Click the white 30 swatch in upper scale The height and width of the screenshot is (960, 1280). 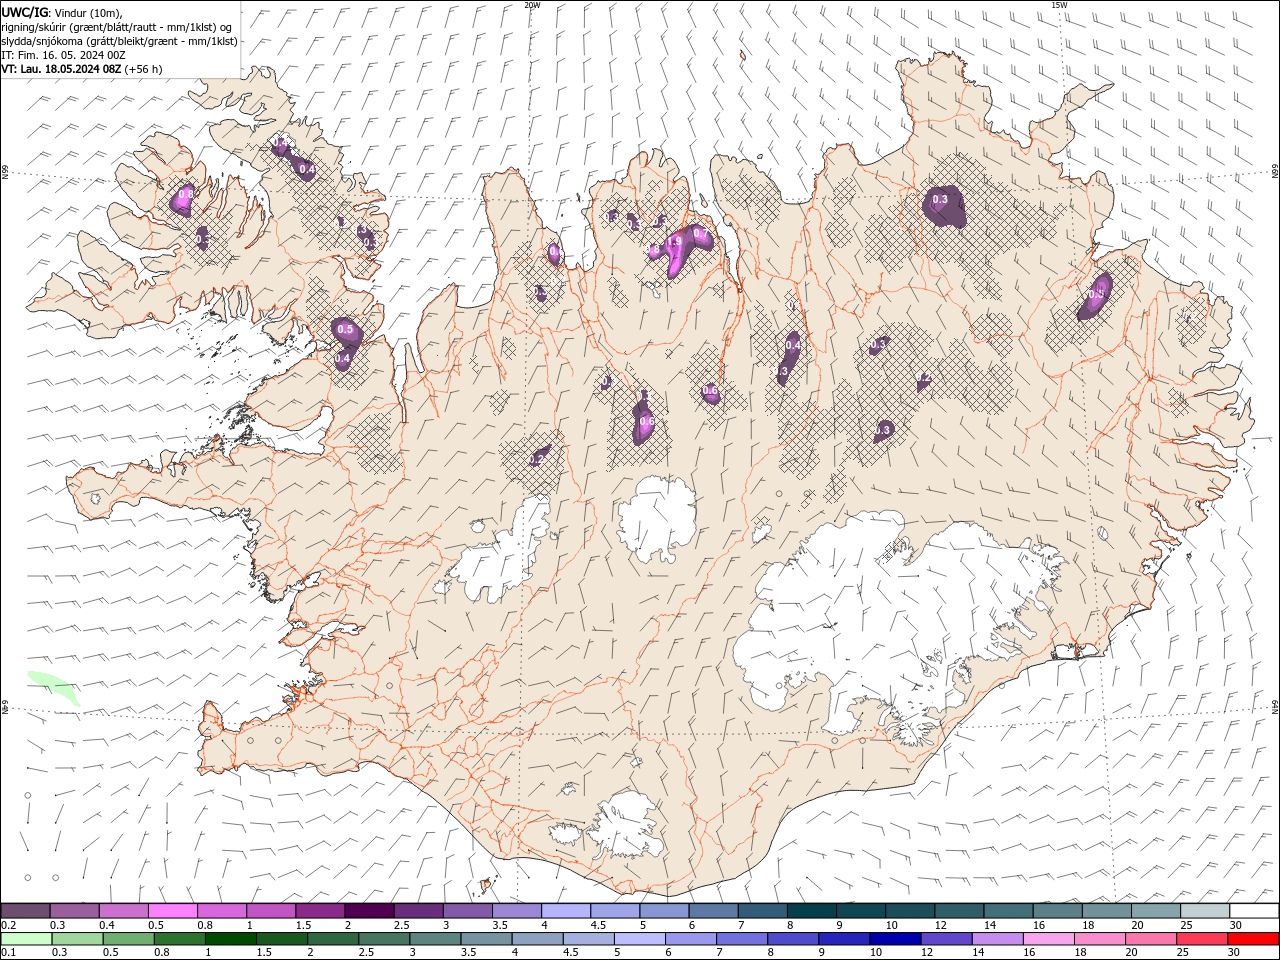pyautogui.click(x=1254, y=911)
